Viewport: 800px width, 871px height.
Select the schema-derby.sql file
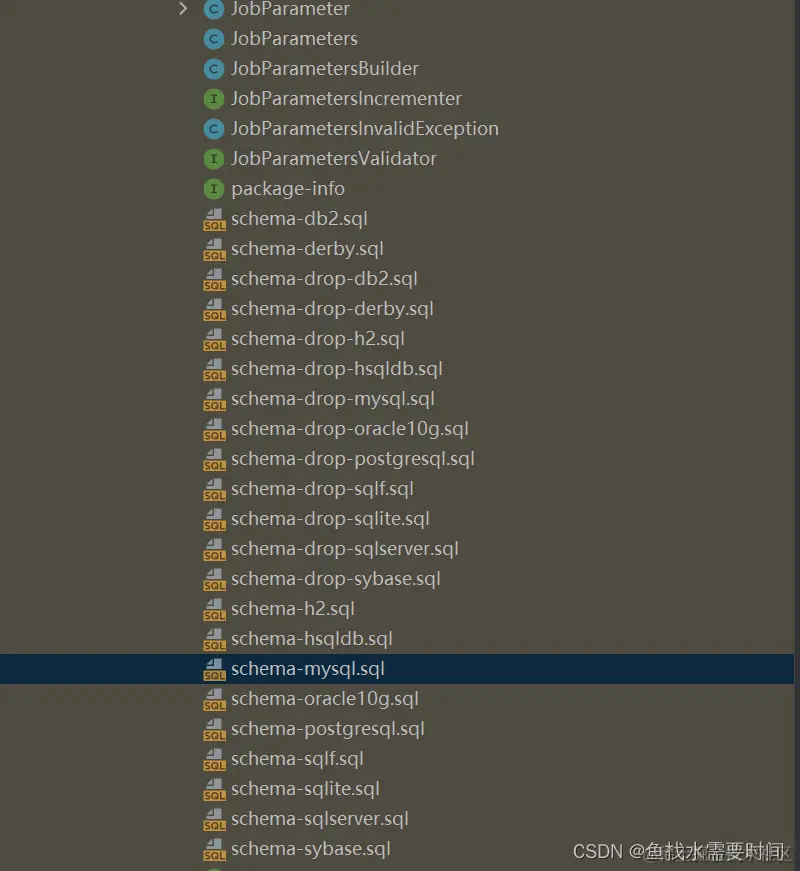(x=307, y=249)
